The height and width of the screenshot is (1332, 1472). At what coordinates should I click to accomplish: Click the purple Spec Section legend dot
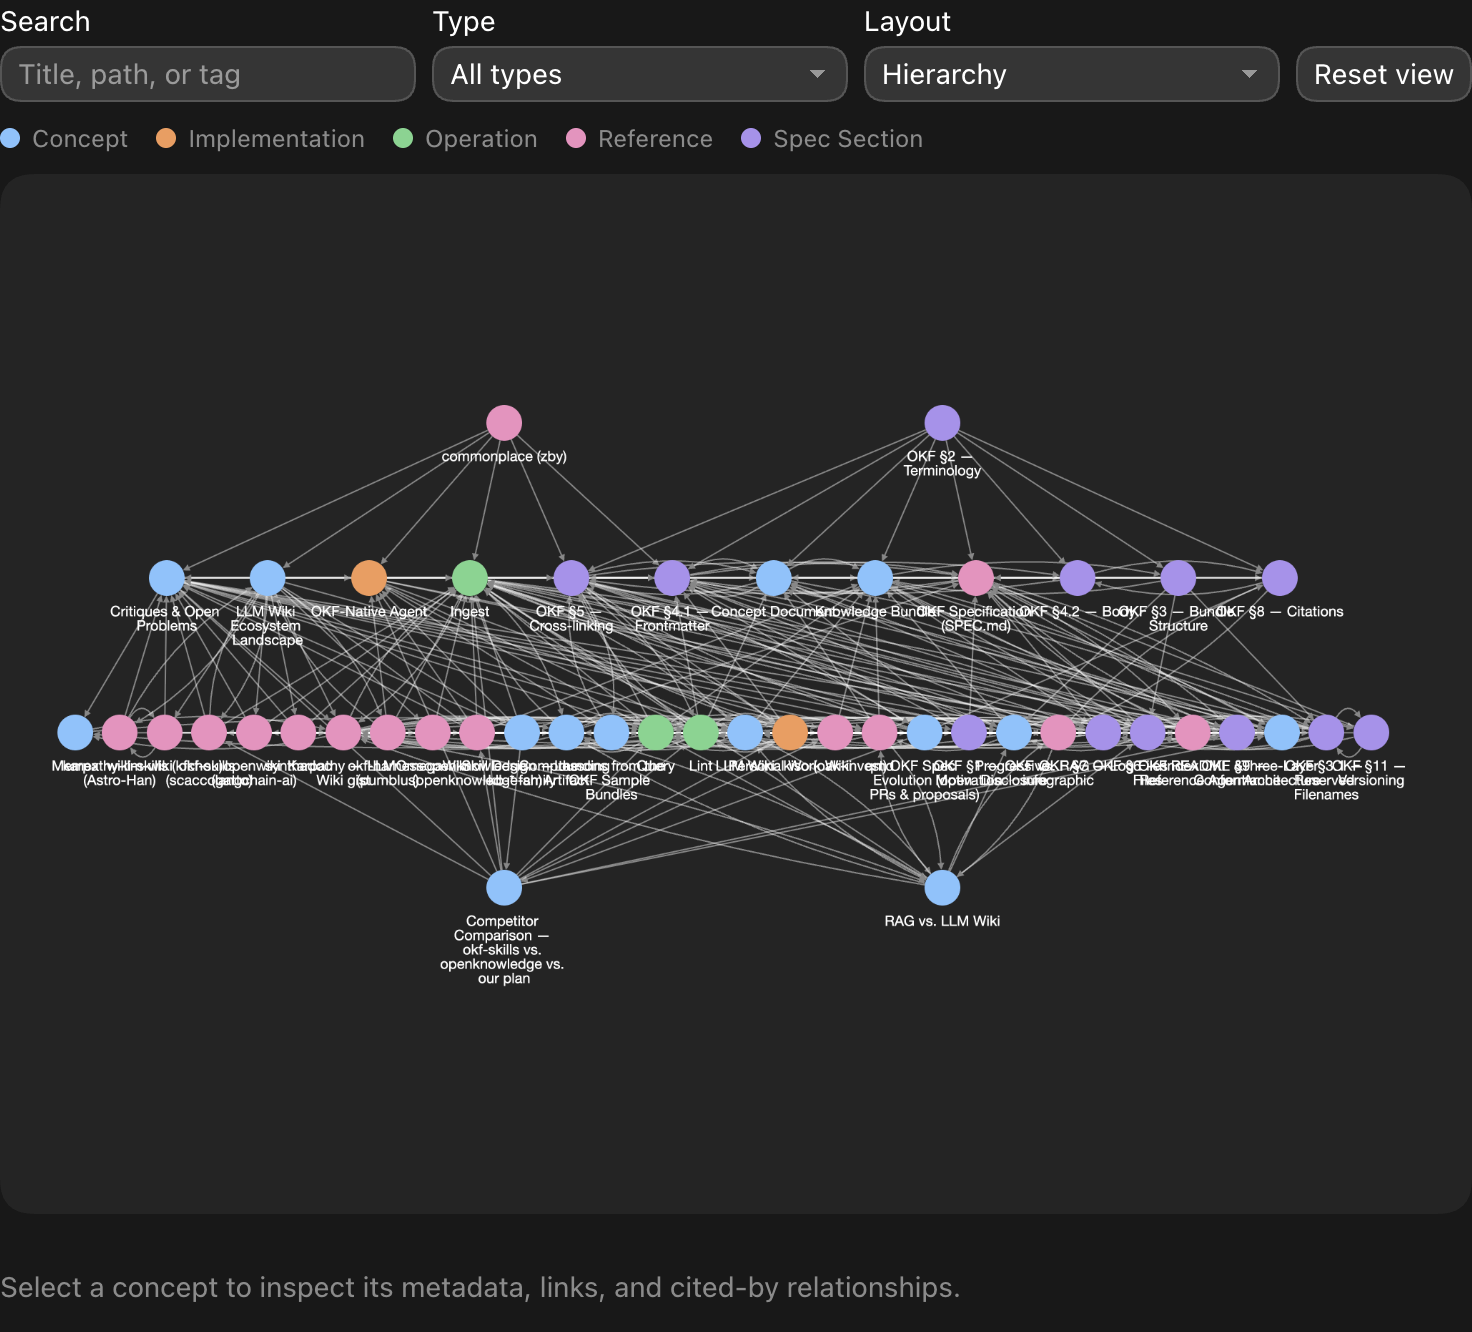click(751, 138)
